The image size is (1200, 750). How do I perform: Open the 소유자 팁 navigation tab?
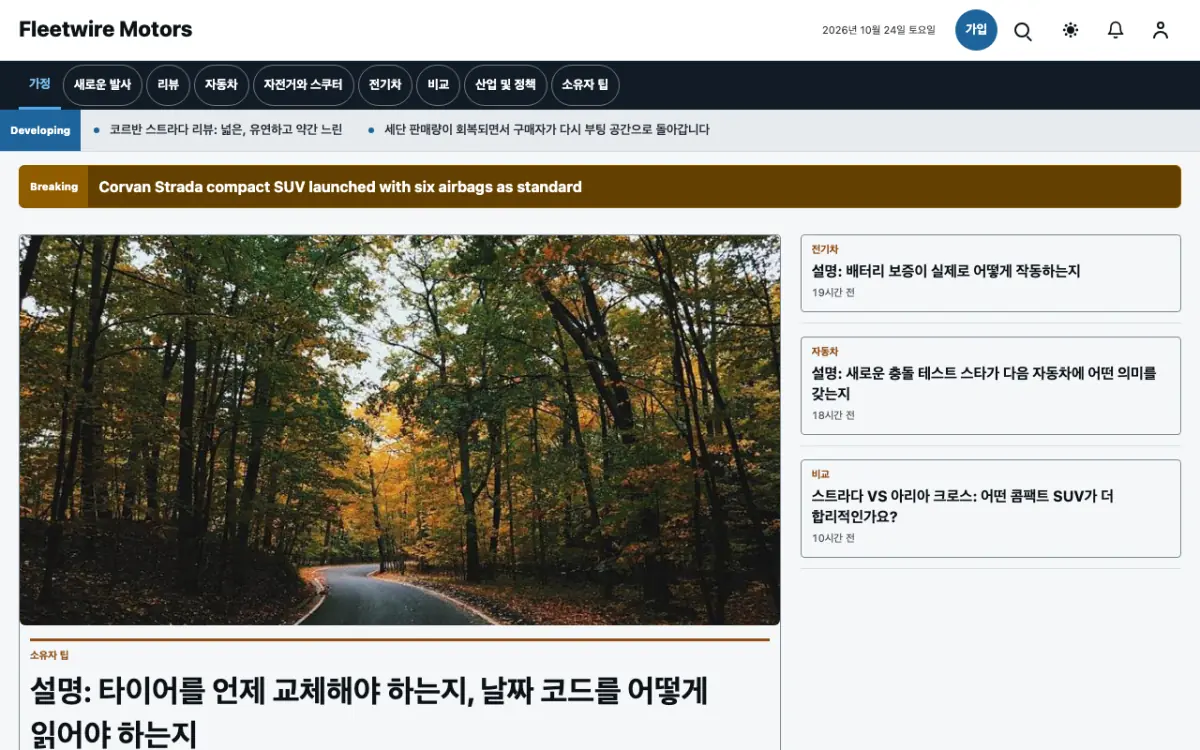click(585, 85)
